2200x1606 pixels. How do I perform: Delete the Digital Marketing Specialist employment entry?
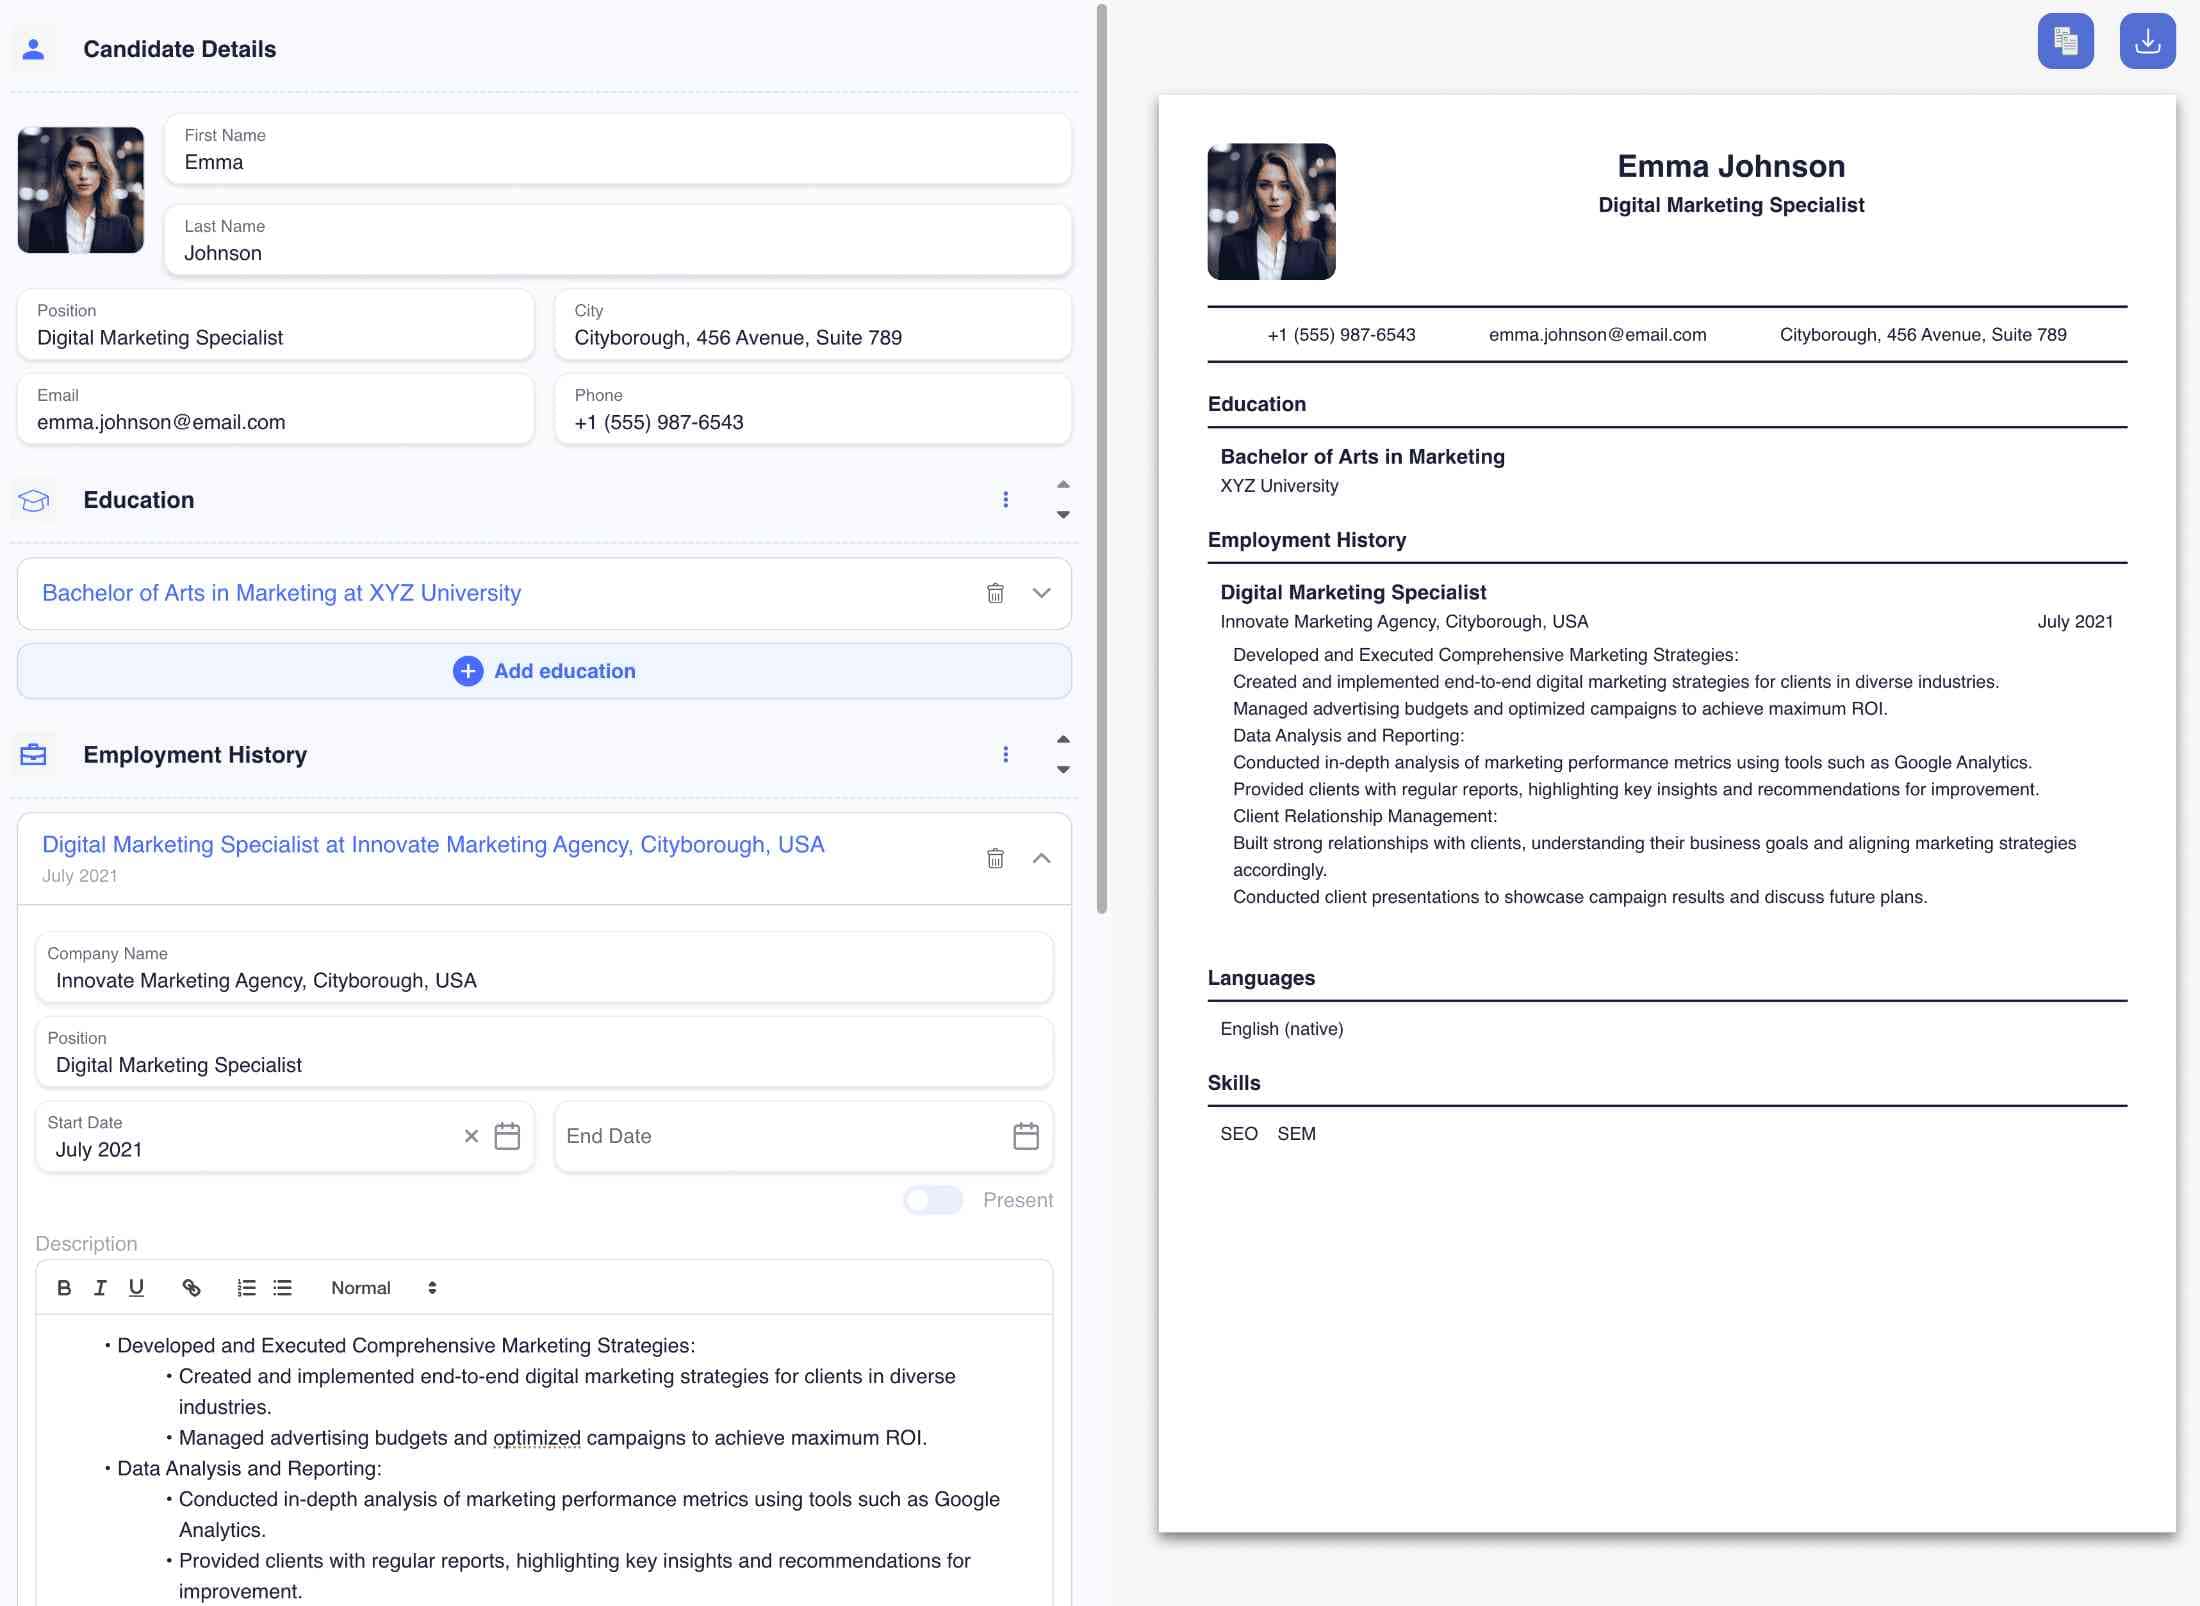point(995,858)
